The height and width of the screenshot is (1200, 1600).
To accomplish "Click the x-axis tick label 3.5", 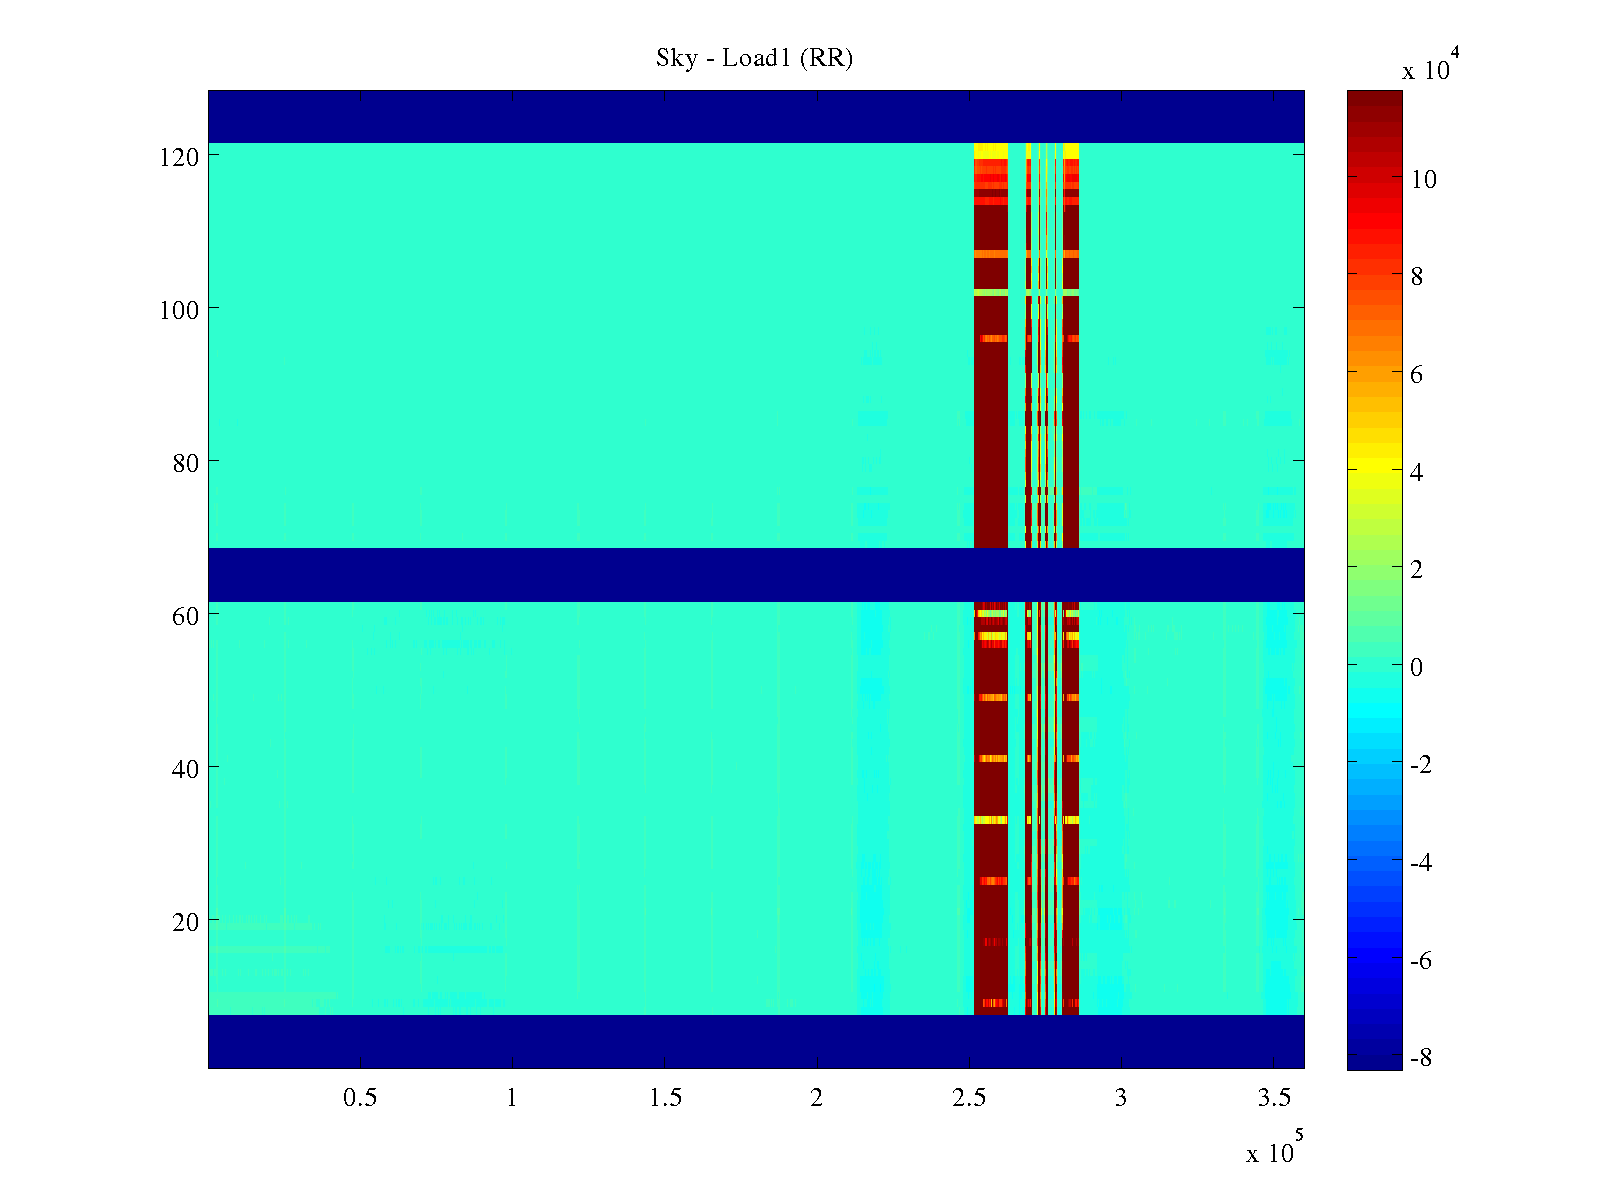I will (x=1274, y=1098).
